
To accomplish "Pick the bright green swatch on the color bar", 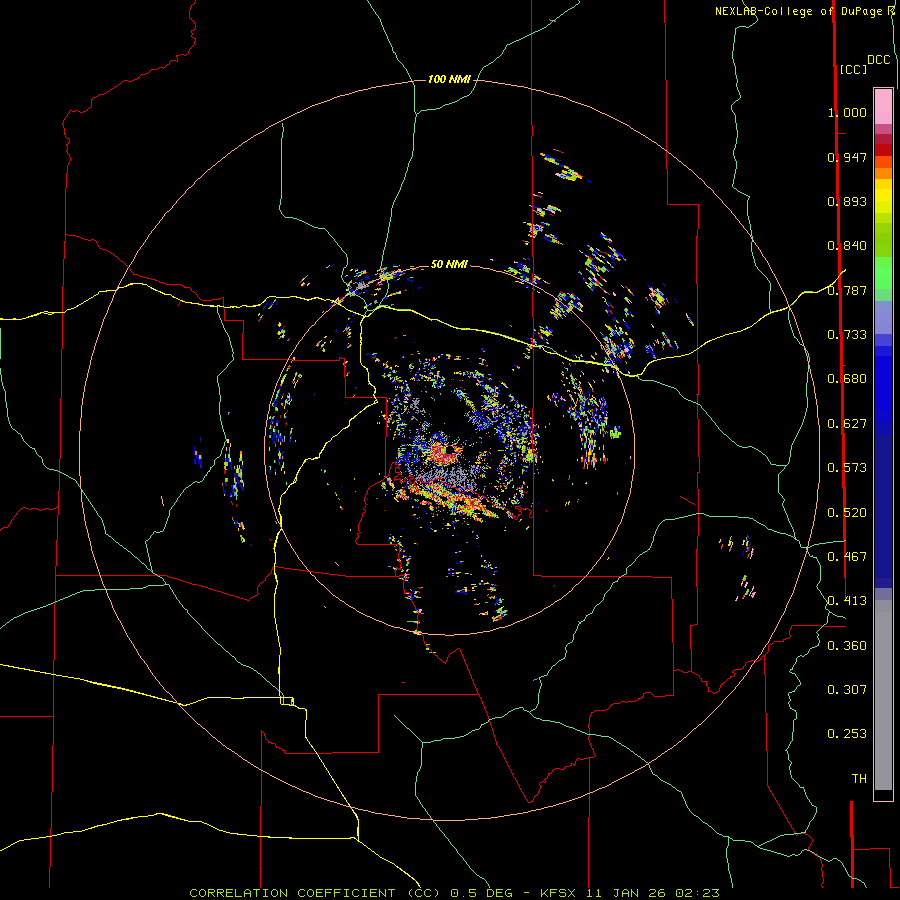I will pos(883,273).
